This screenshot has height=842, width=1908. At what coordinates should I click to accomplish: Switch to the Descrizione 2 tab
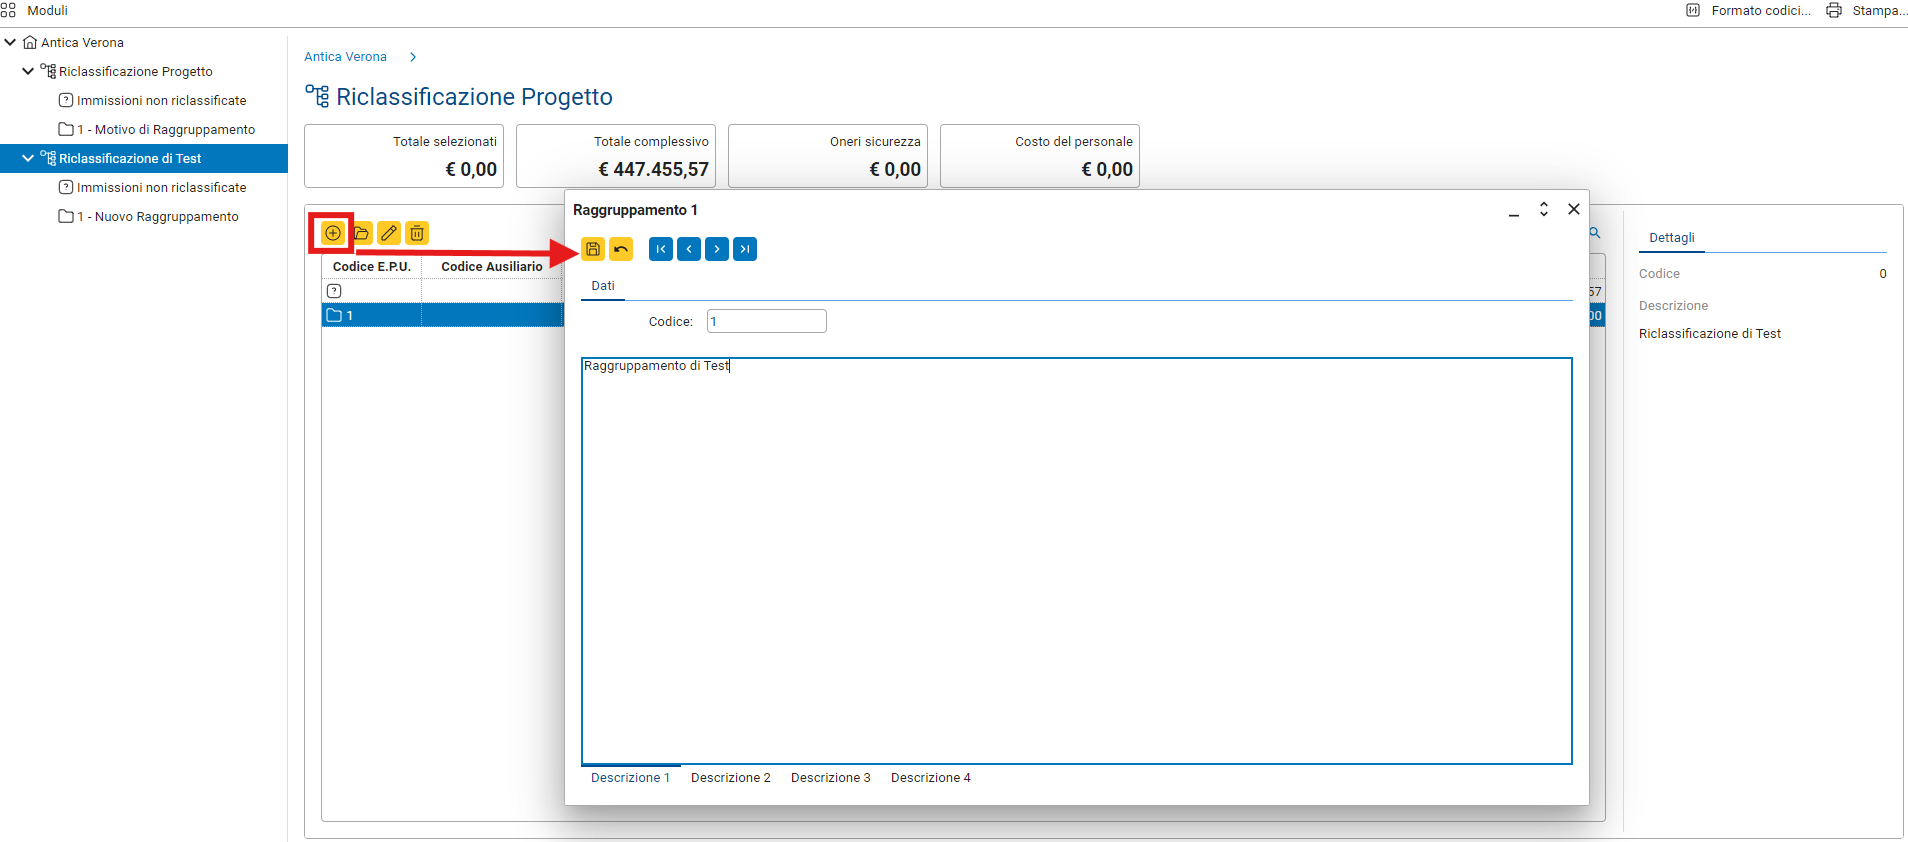pos(730,778)
